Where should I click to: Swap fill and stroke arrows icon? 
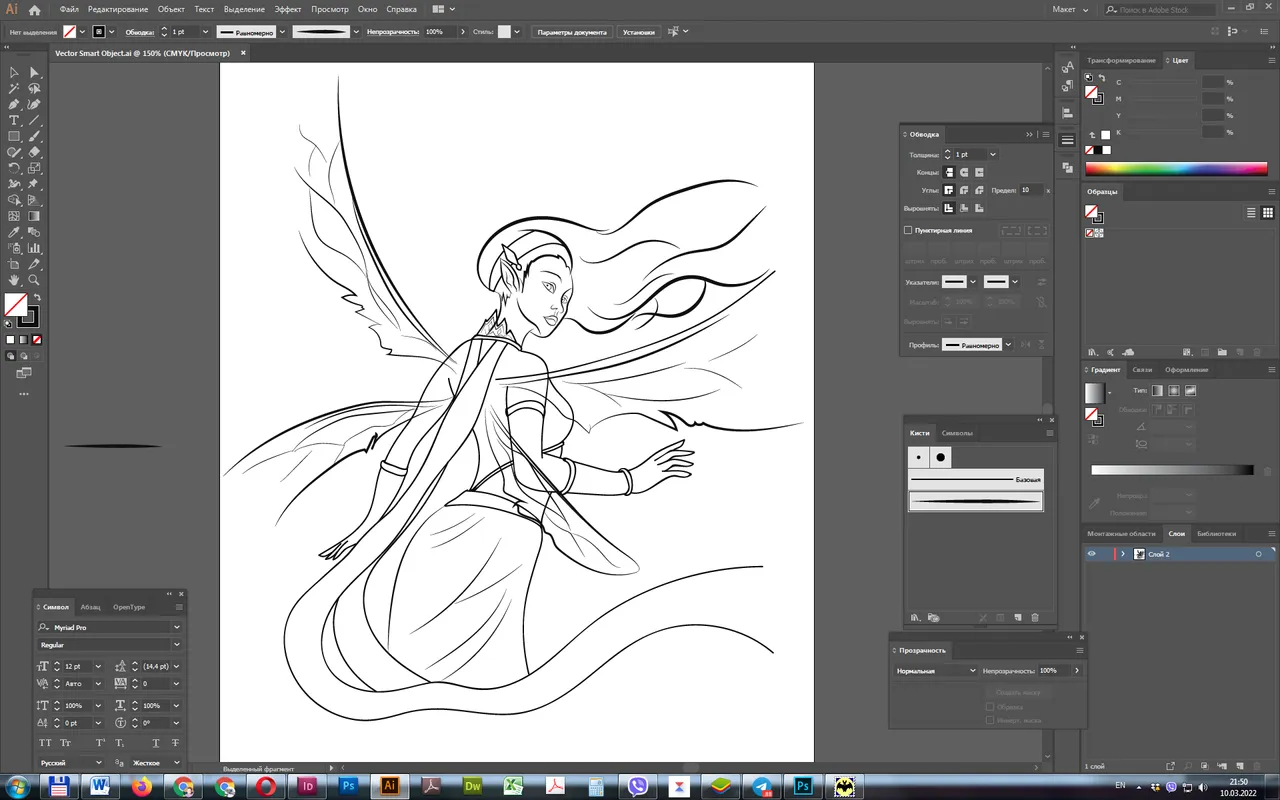tap(37, 298)
